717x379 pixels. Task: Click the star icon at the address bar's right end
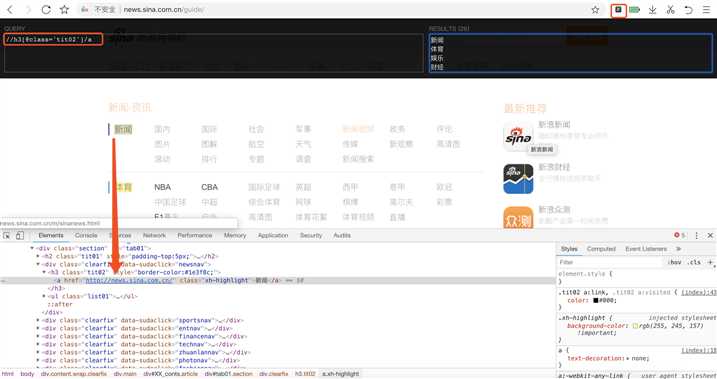595,10
